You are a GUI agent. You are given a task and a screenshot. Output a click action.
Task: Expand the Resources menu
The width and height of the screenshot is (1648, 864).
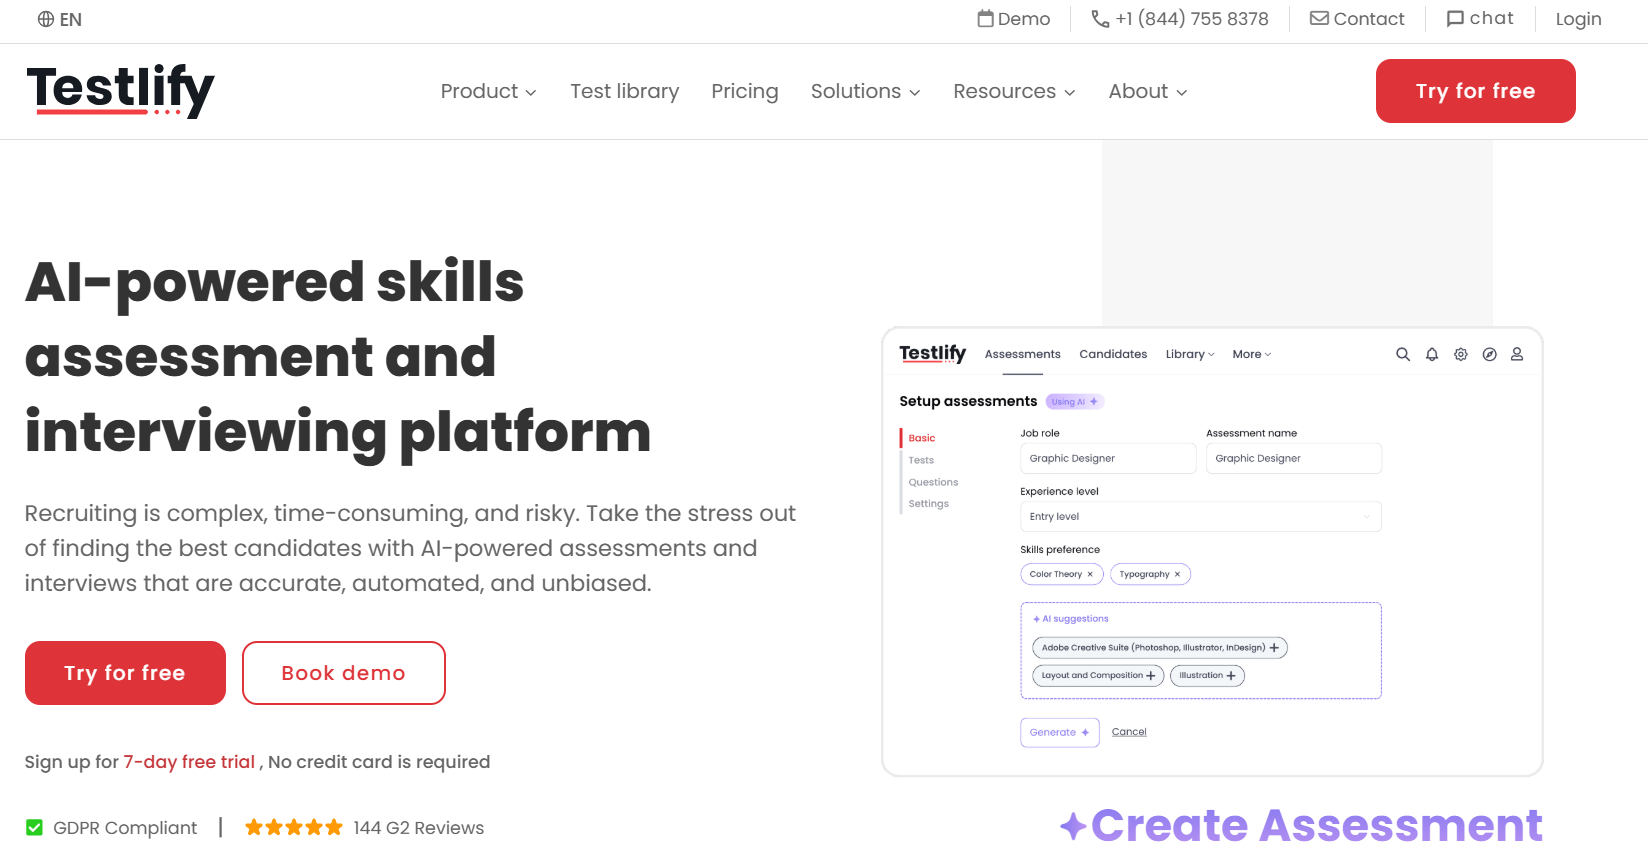click(1015, 91)
